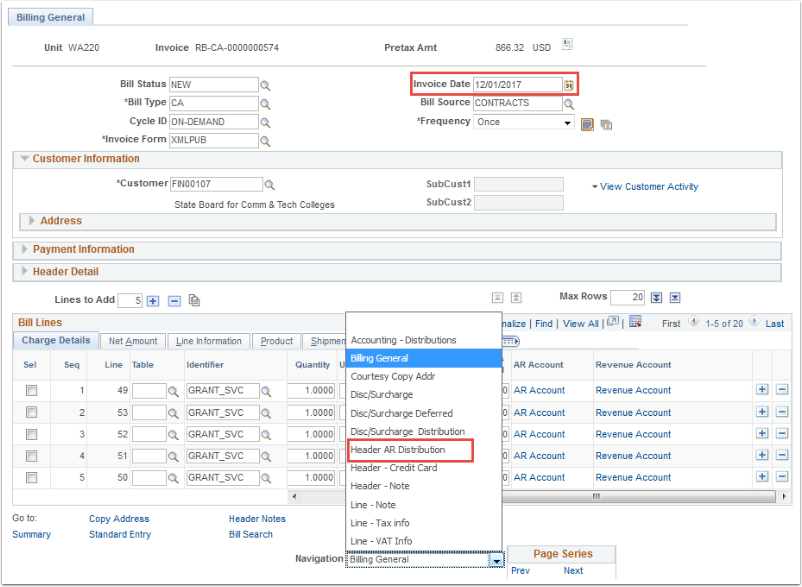Select Line - Tax info option

380,523
